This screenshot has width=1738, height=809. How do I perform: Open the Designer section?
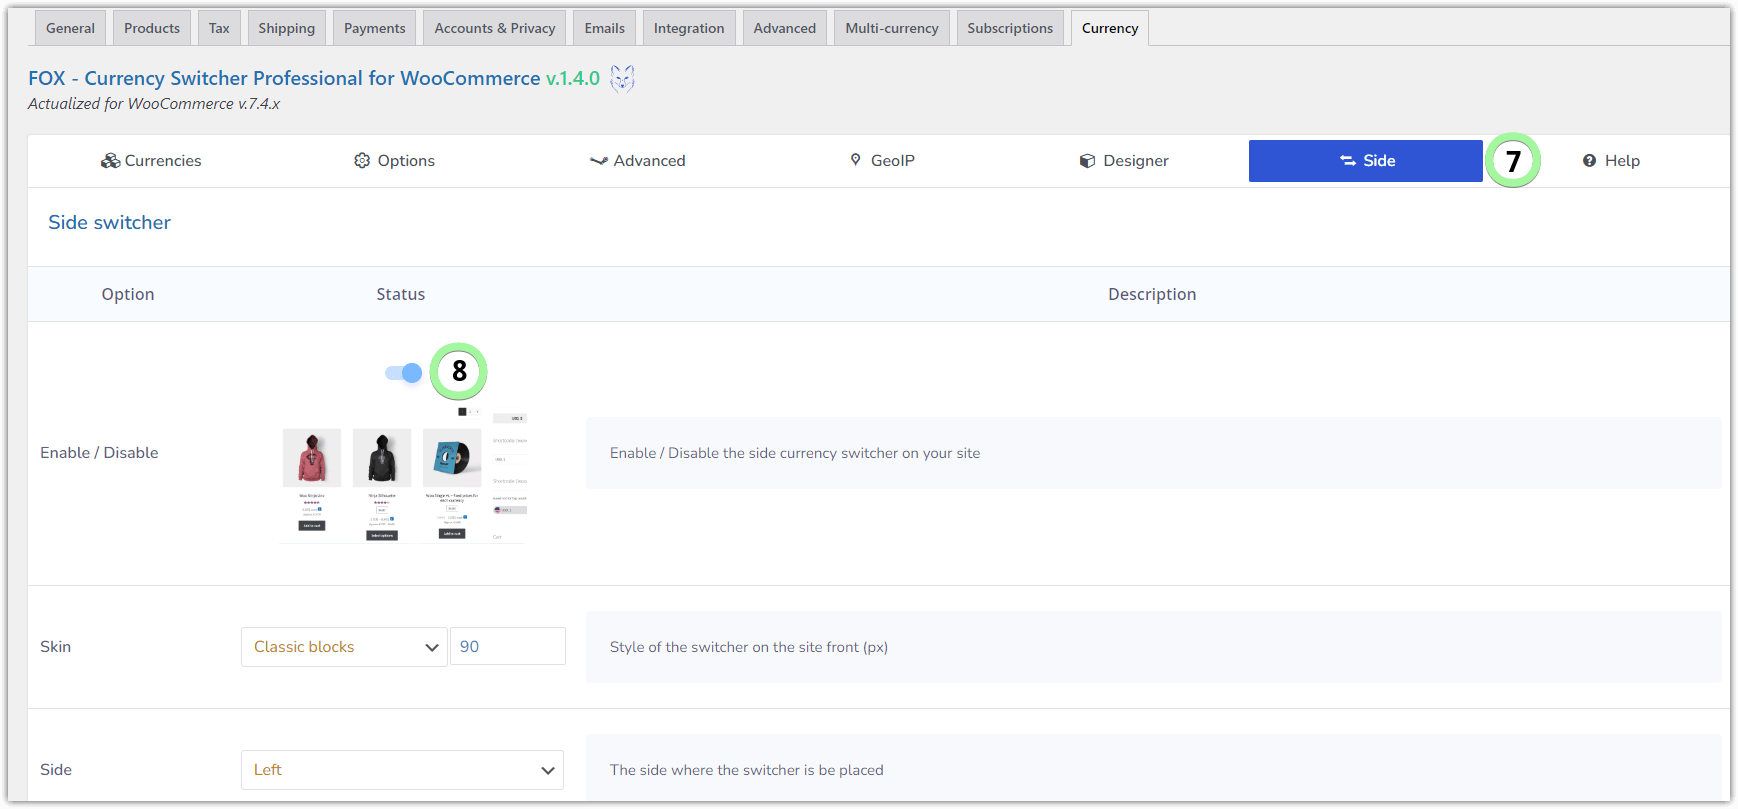(x=1124, y=161)
